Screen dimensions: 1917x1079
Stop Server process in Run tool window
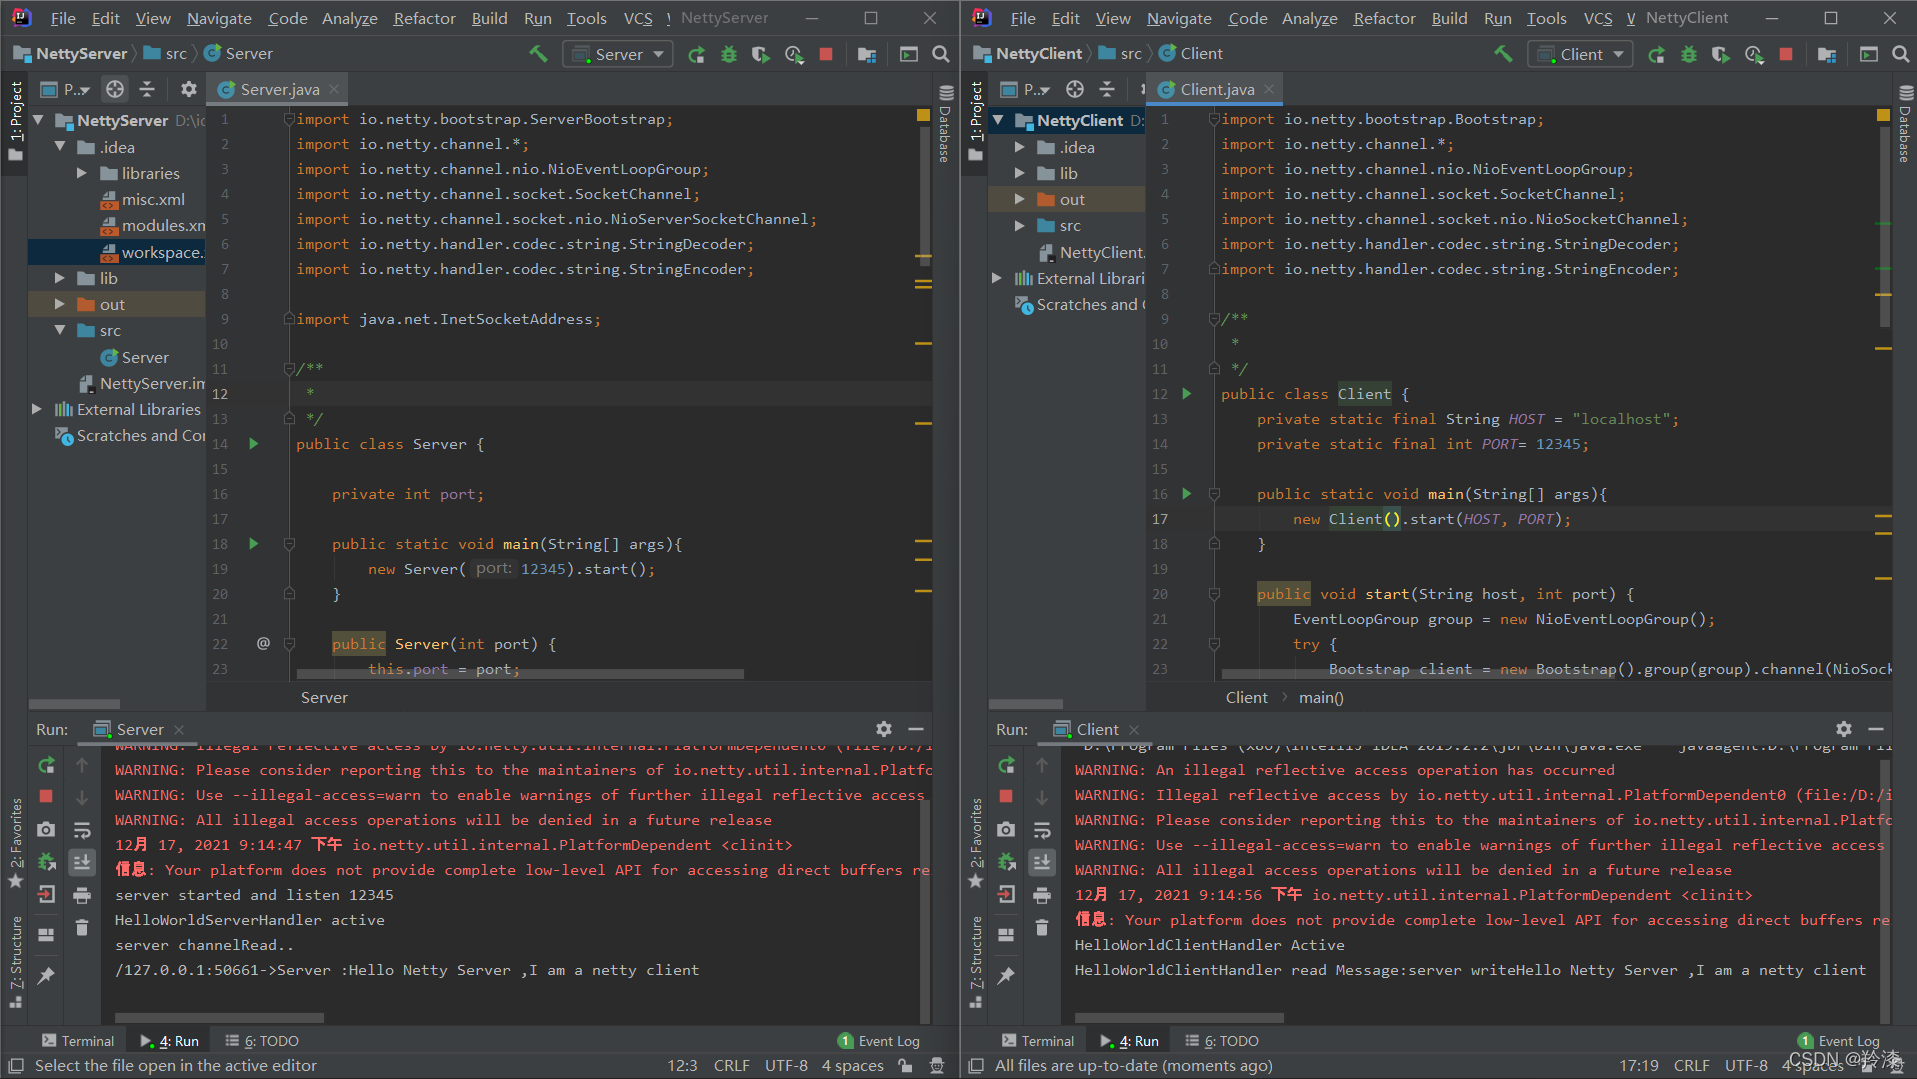[46, 796]
